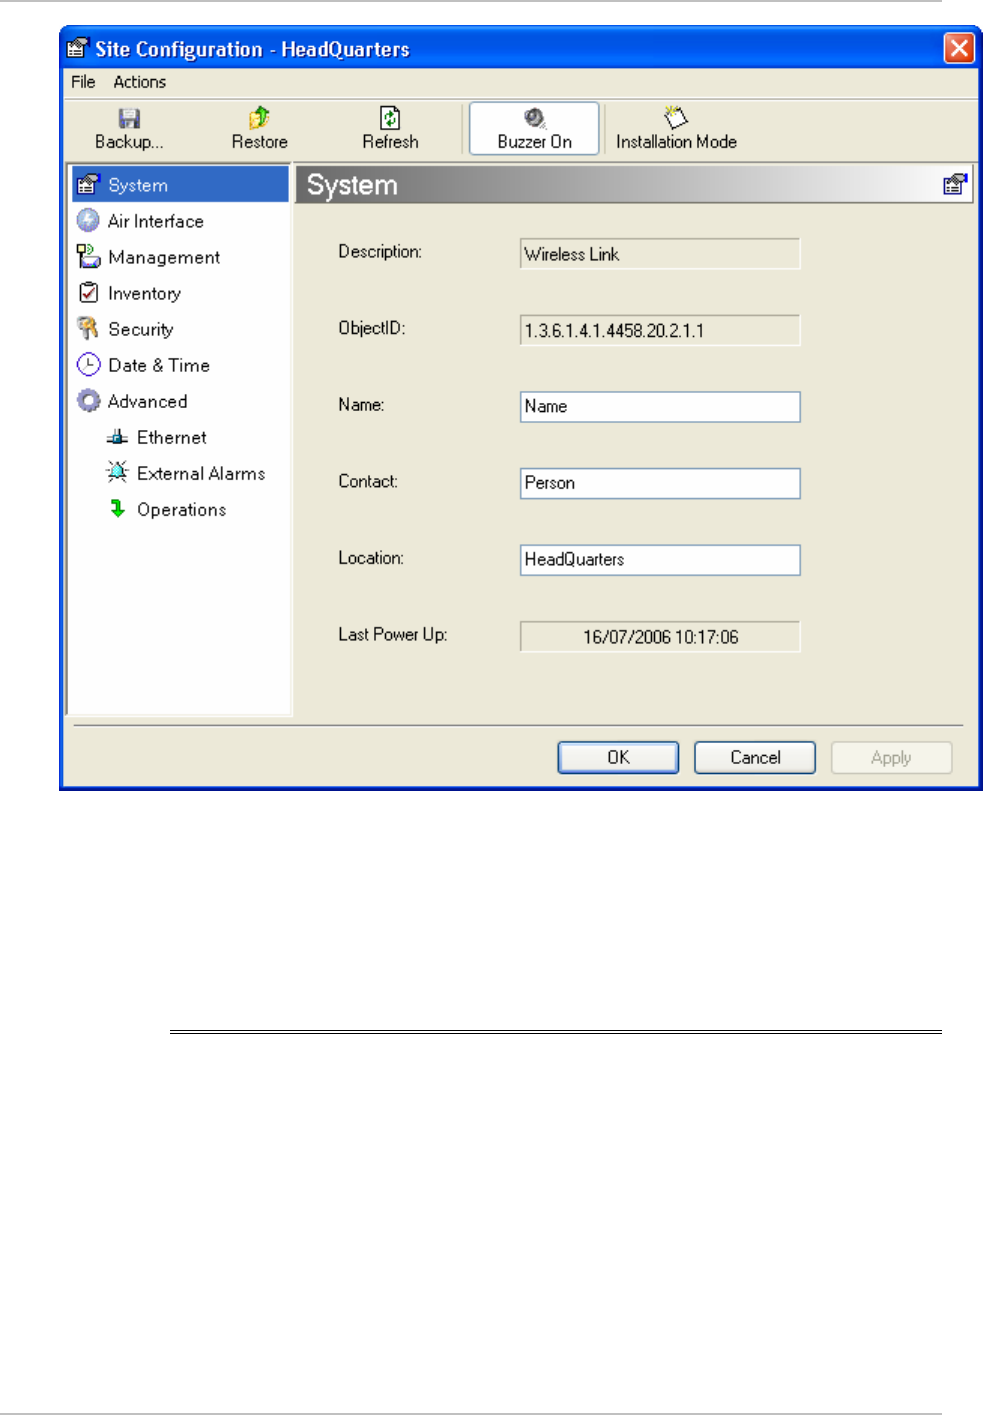Open the Actions menu
983x1415 pixels.
[x=139, y=82]
